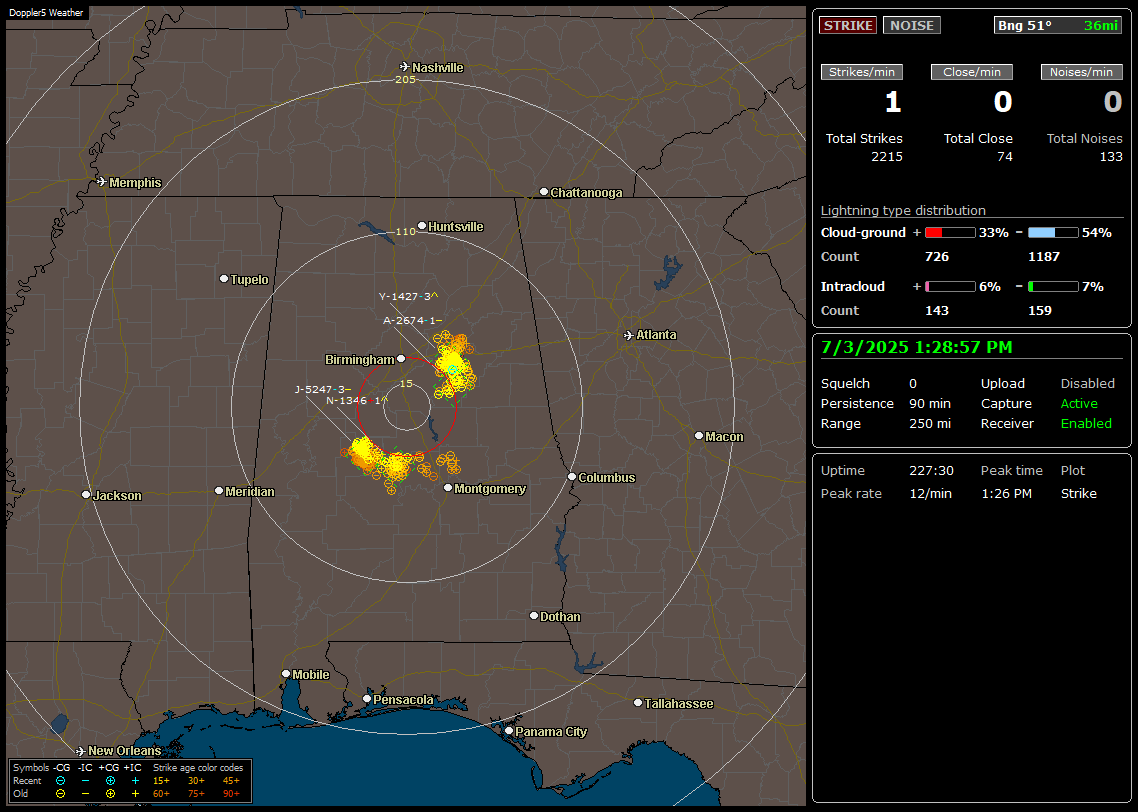This screenshot has height=812, width=1138.
Task: Click the Persistence value 90 min
Action: point(930,403)
